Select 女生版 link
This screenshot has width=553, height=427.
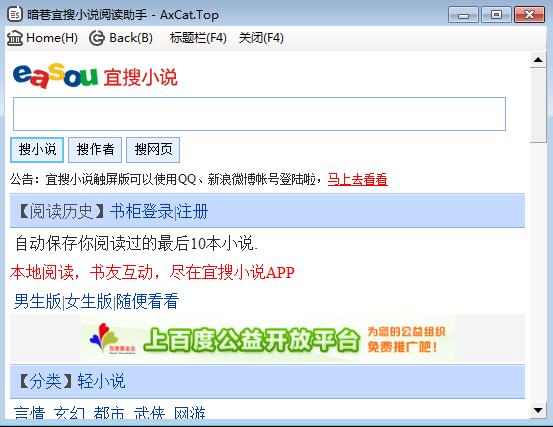click(89, 301)
